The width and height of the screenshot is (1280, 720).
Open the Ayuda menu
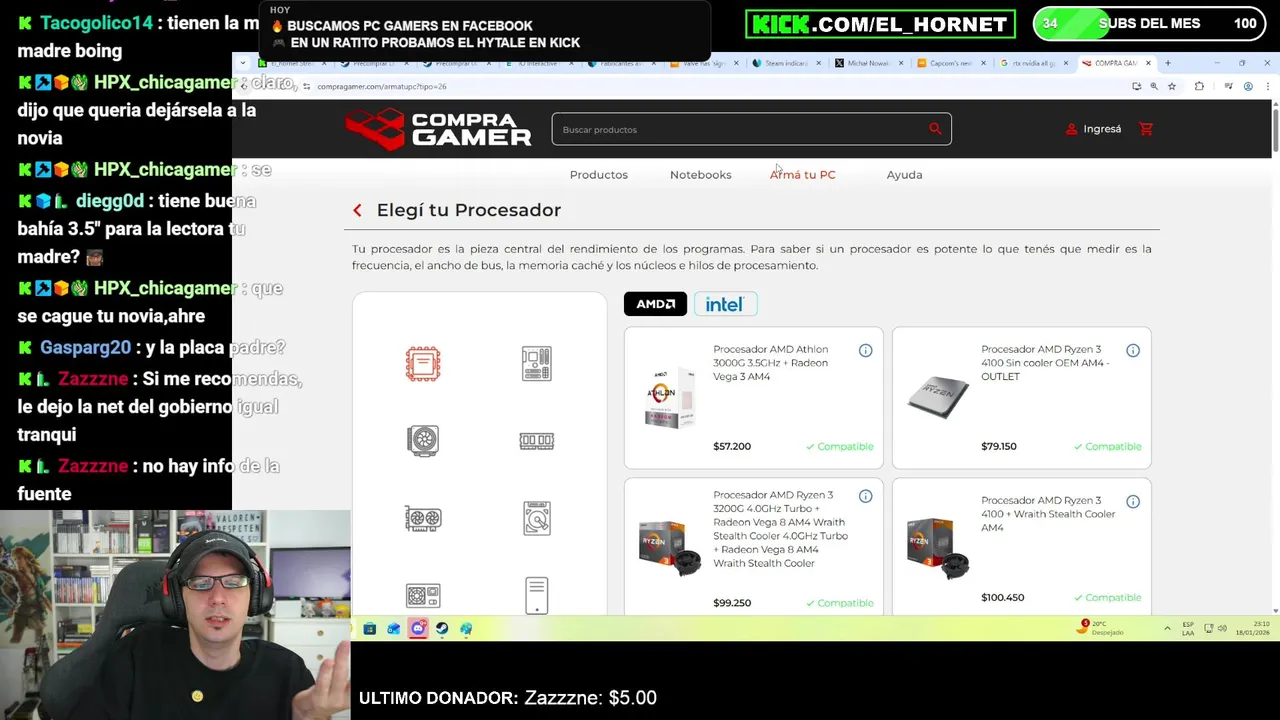904,175
